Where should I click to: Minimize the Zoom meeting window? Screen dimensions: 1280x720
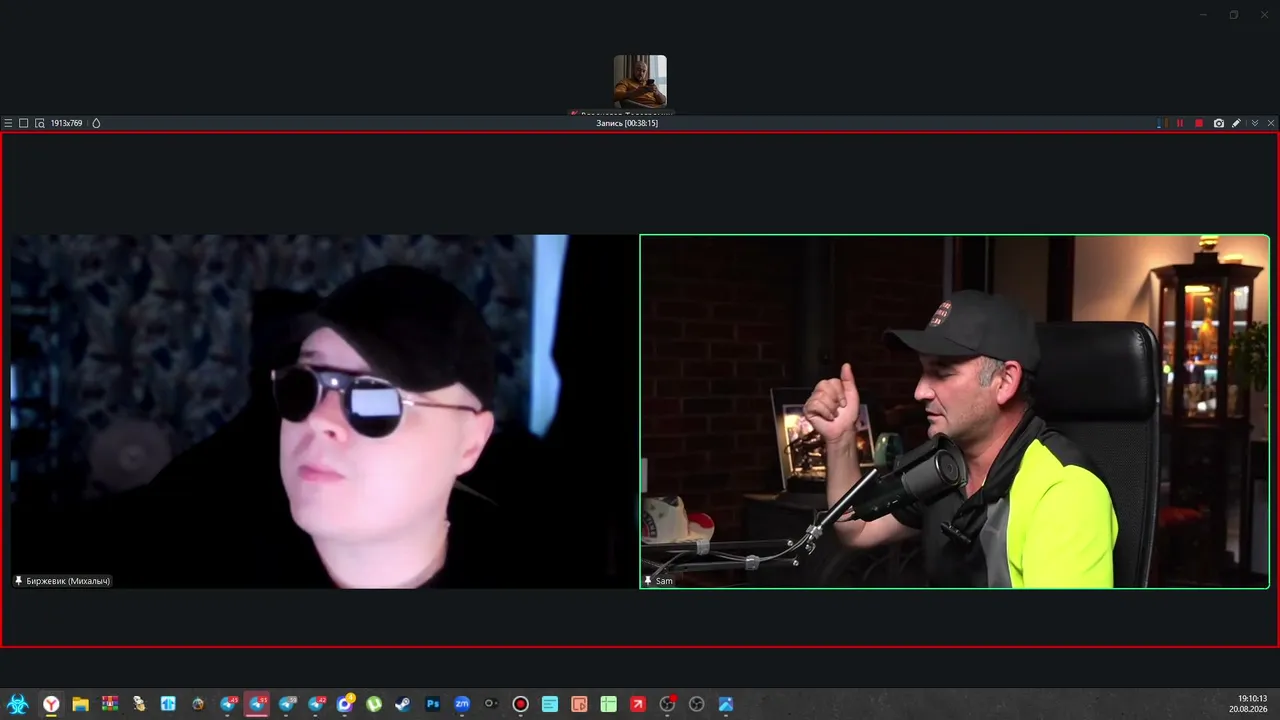[1203, 14]
